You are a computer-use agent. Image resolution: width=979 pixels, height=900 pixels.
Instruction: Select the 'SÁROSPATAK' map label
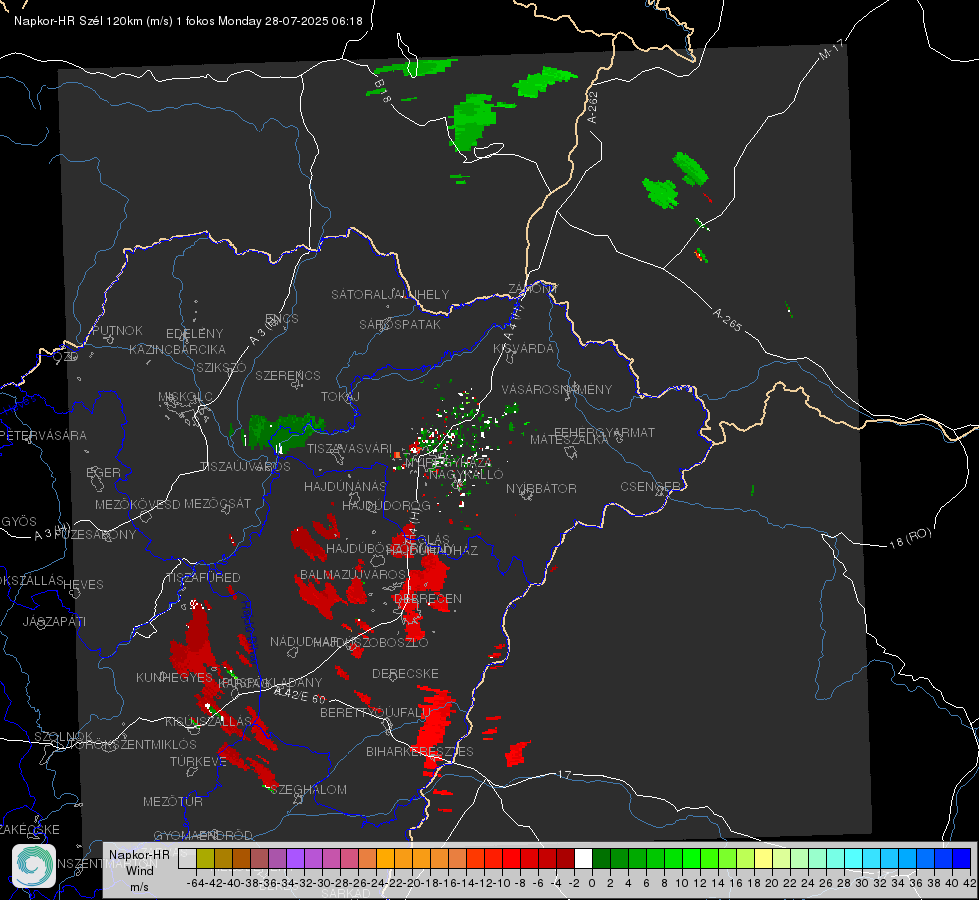click(x=400, y=324)
